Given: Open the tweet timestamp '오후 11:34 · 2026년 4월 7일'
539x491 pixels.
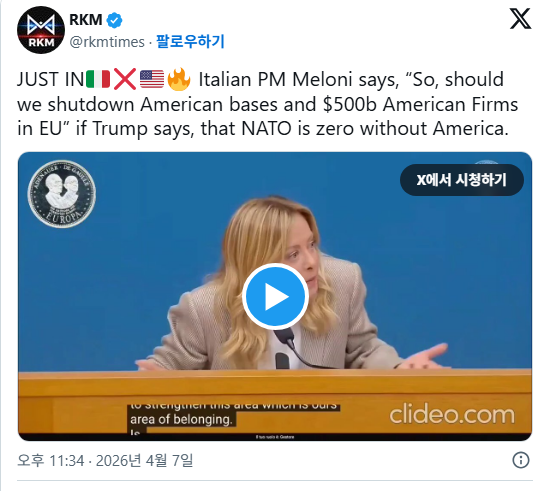Looking at the screenshot, I should pos(105,460).
